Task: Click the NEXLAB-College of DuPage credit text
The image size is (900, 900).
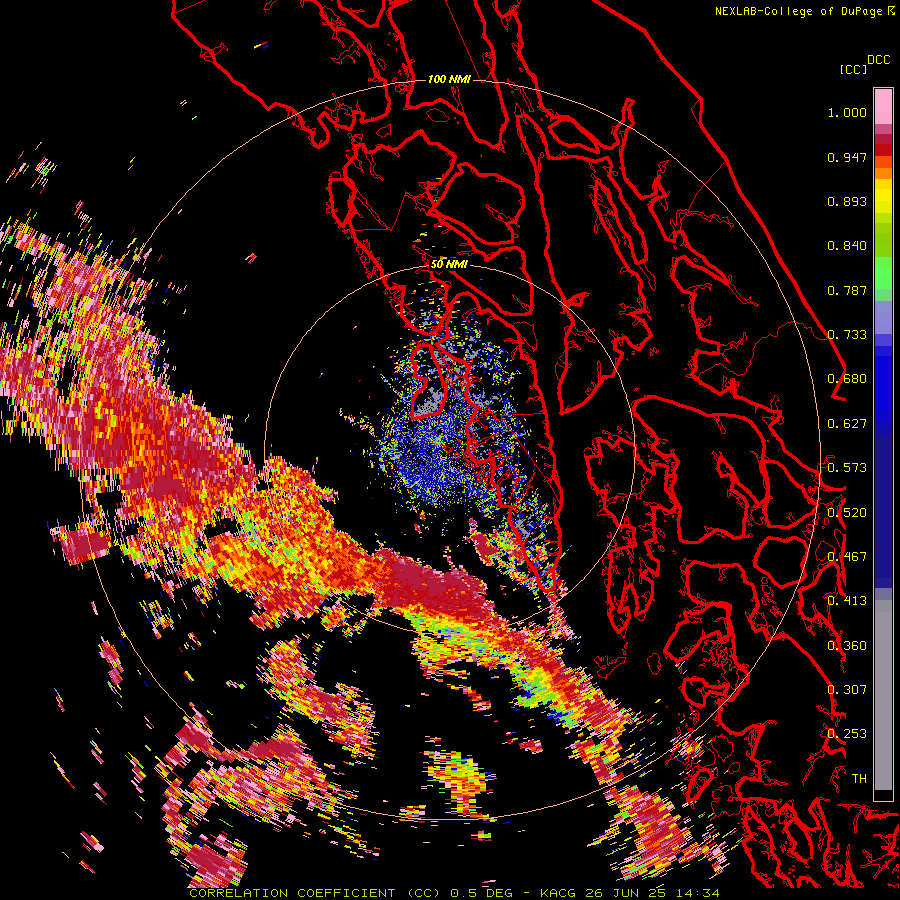Action: (x=800, y=11)
